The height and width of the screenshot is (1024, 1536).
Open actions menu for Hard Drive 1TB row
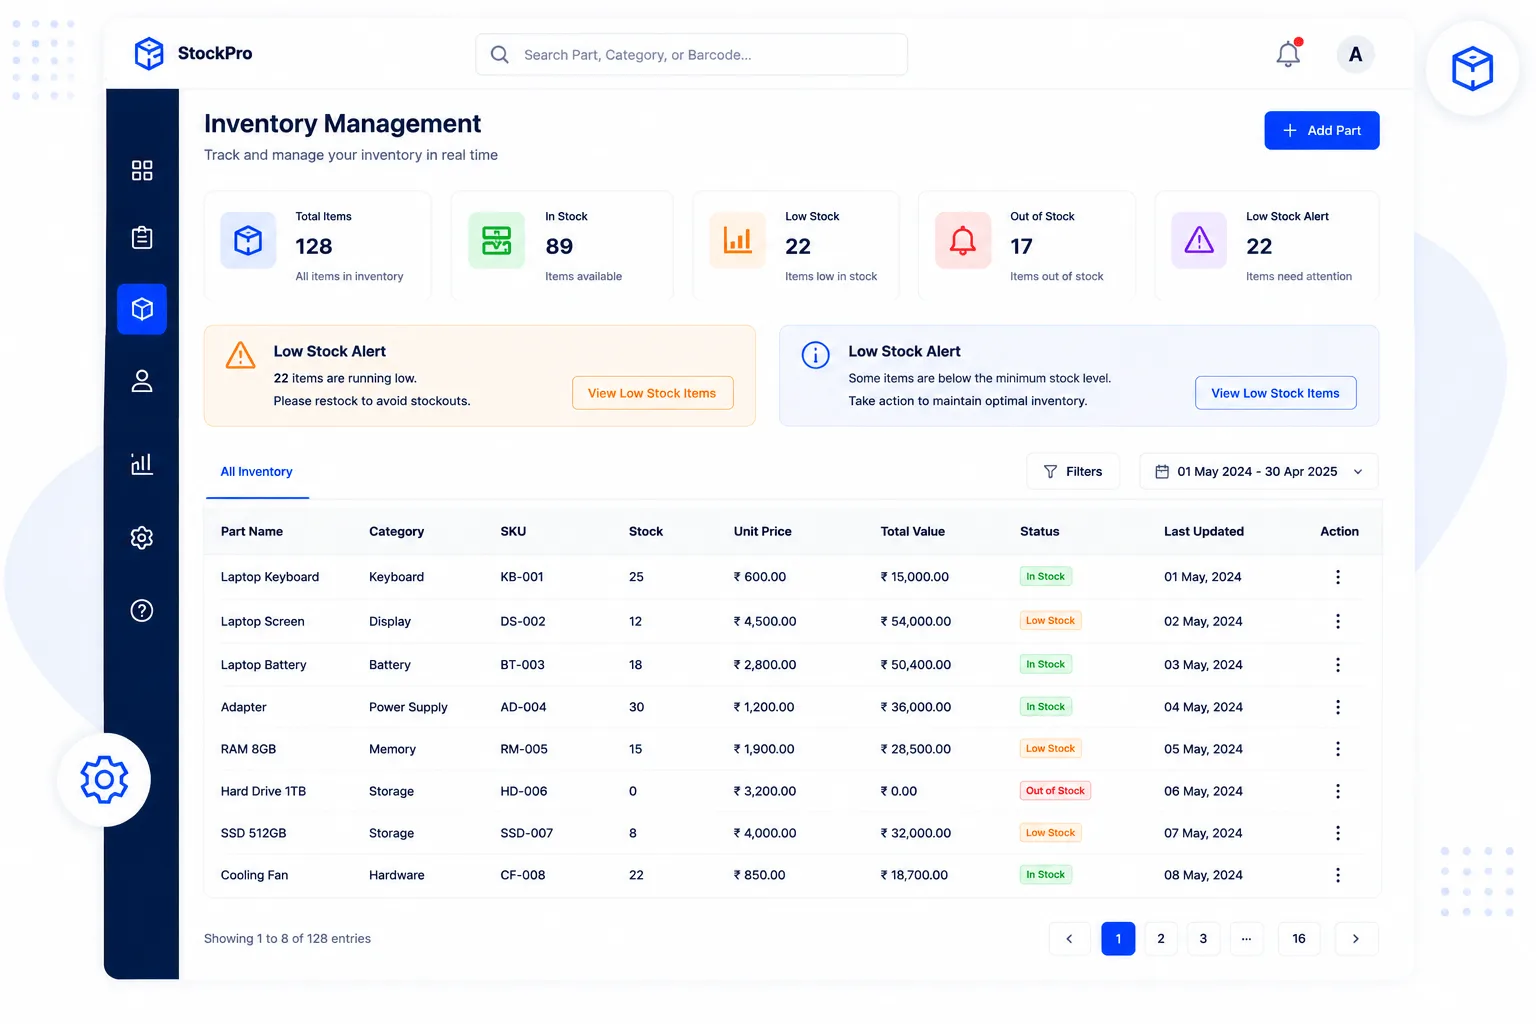click(x=1338, y=791)
